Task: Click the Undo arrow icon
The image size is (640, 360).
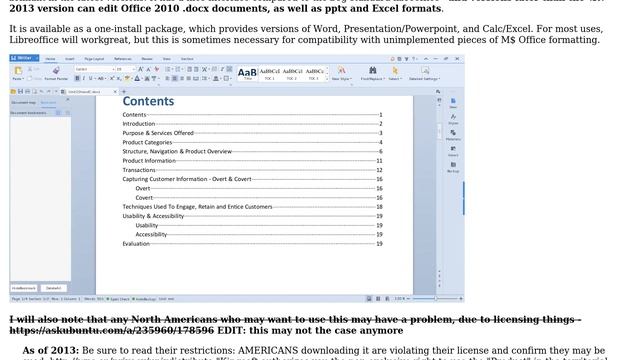Action: 42,92
